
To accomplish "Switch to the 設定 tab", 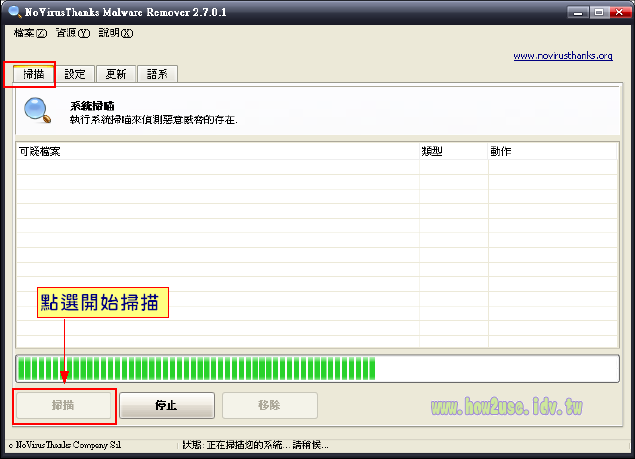I will coord(75,74).
